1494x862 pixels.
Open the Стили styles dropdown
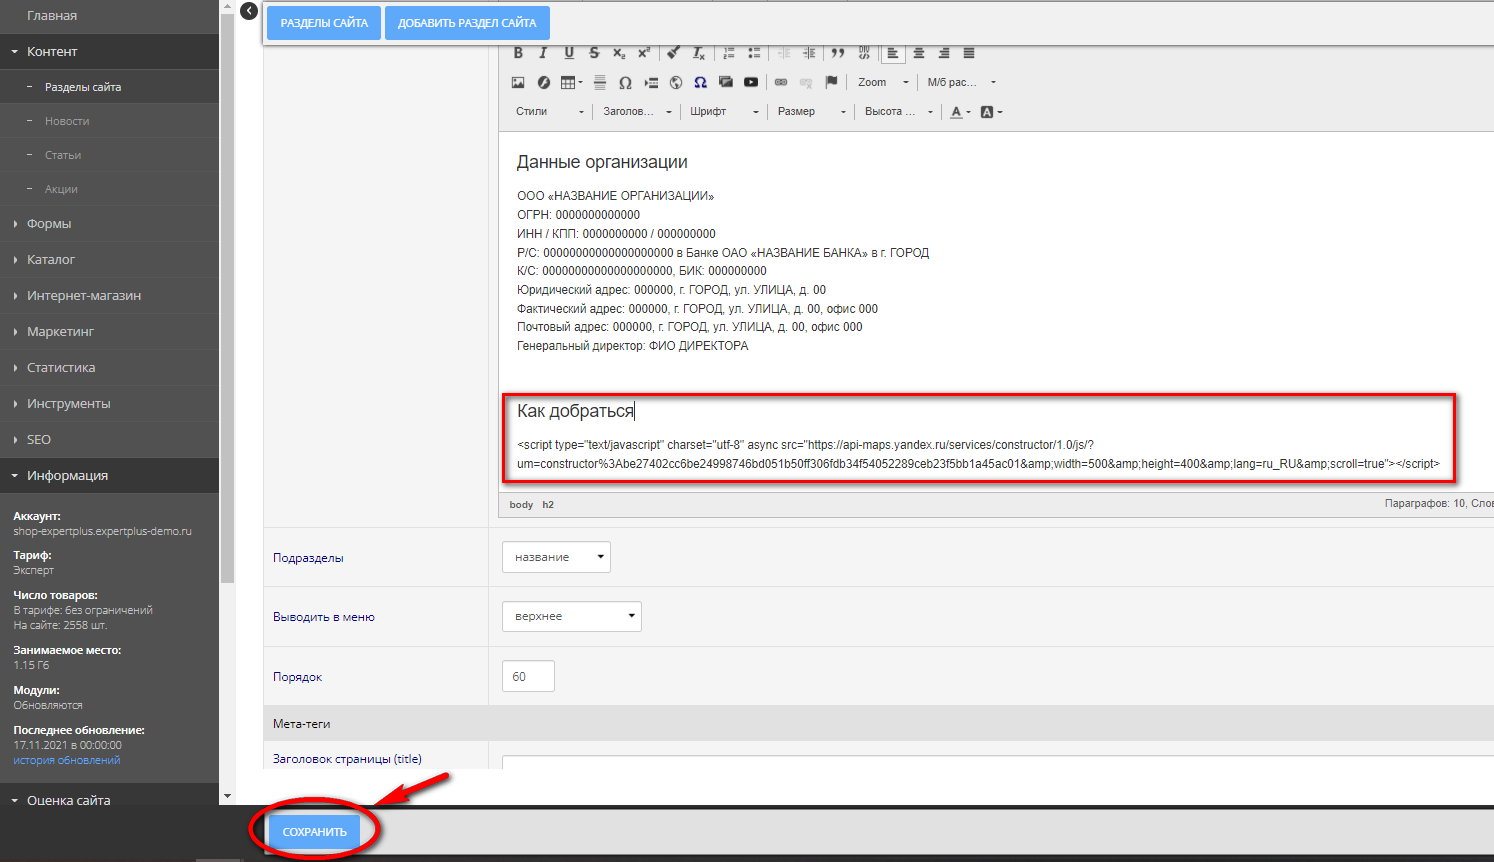tap(549, 111)
